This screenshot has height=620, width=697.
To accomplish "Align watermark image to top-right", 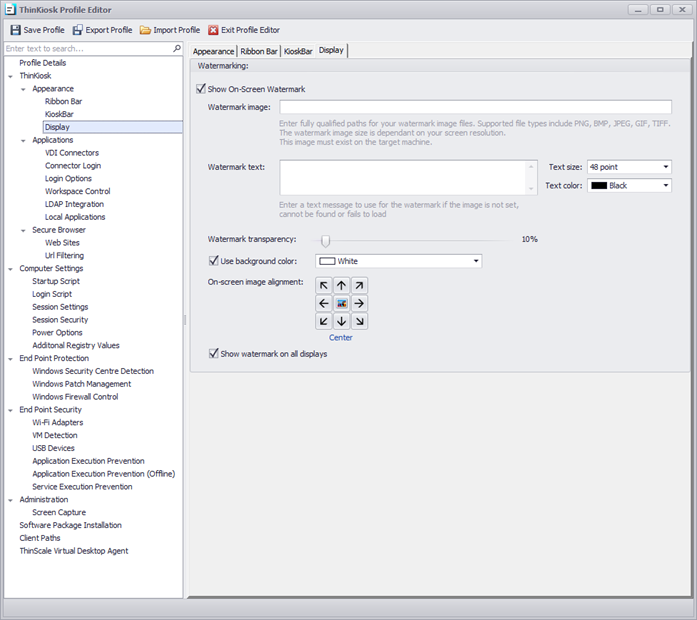I will 359,285.
